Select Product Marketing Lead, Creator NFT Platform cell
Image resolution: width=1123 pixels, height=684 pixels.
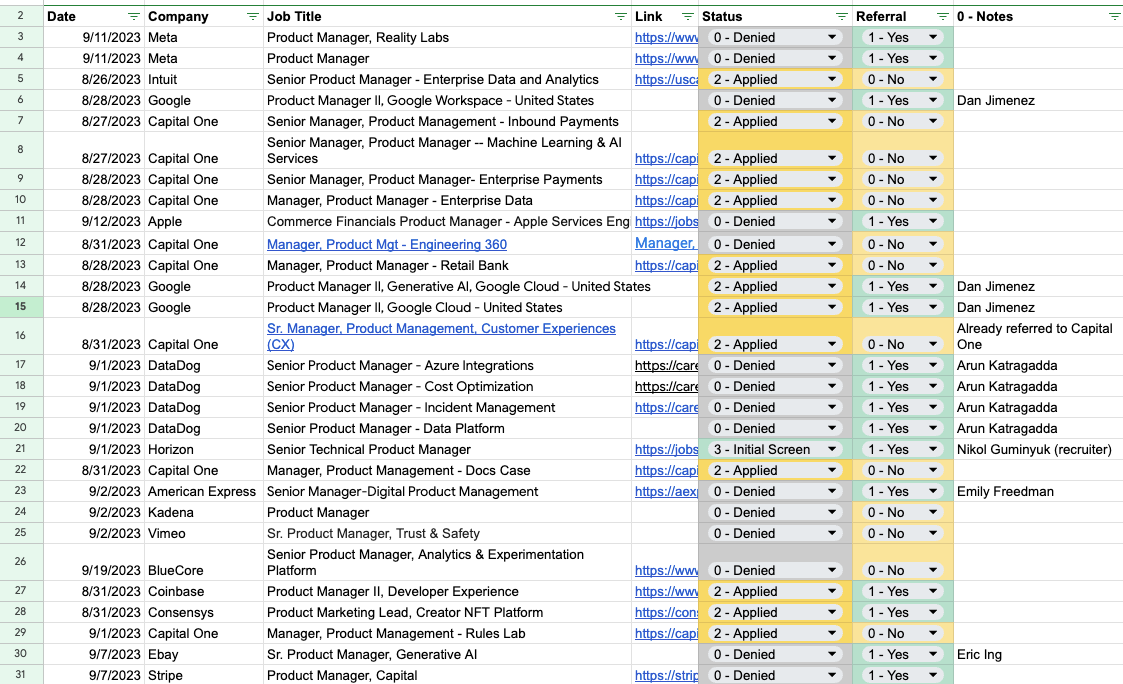pyautogui.click(x=447, y=612)
